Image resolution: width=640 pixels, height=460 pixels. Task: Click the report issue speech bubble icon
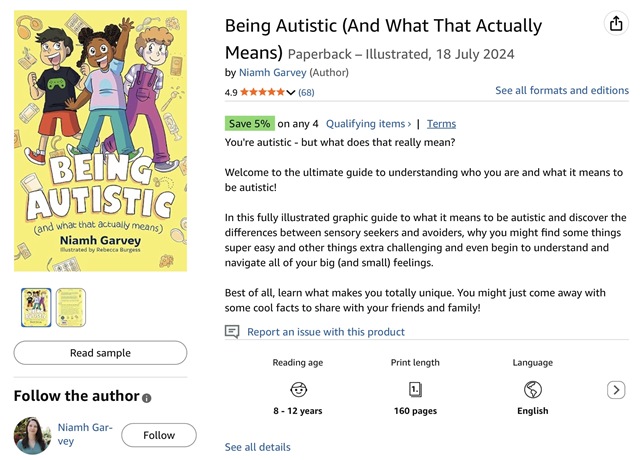coord(232,332)
